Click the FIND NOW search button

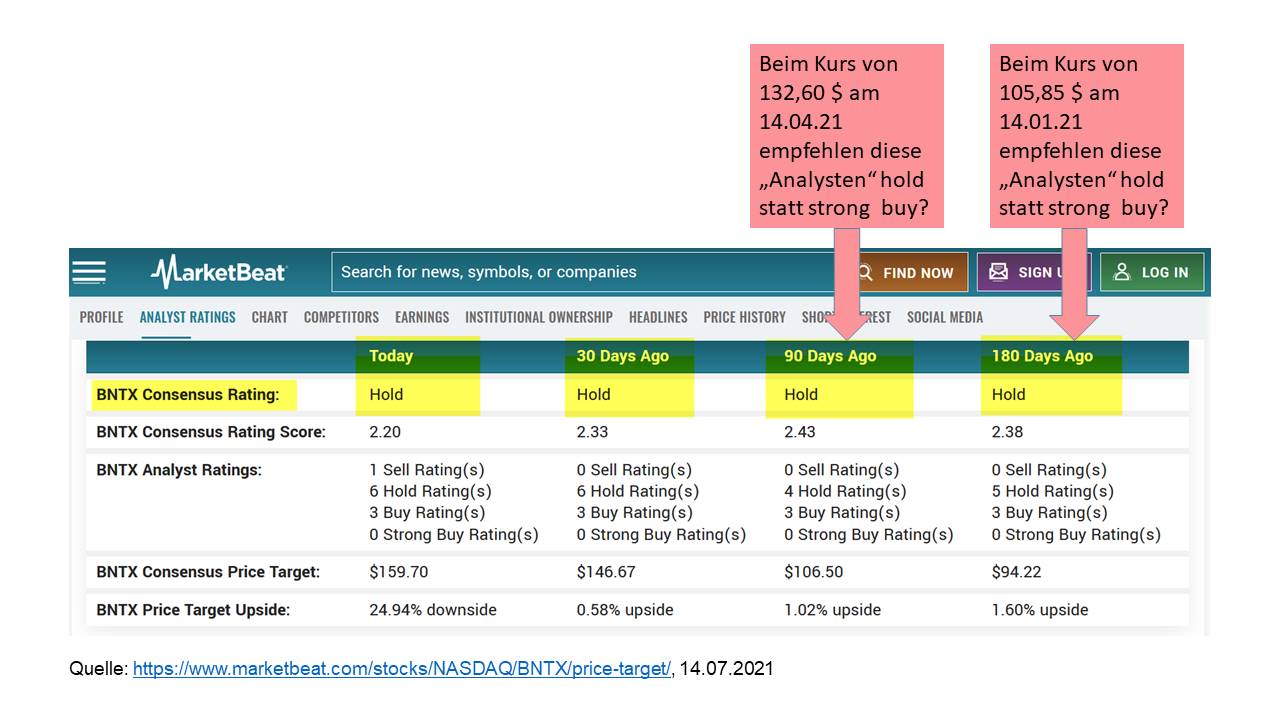tap(909, 272)
